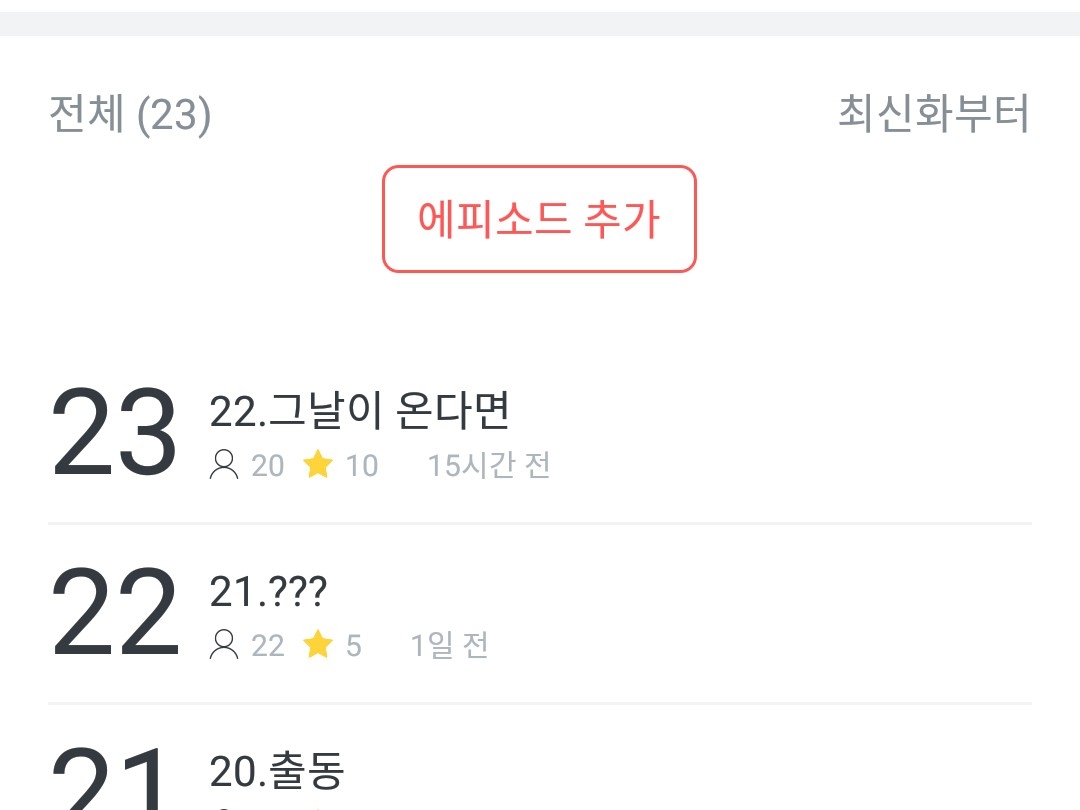1080x810 pixels.
Task: Click the yellow star icon on episode 22
Action: pos(318,646)
